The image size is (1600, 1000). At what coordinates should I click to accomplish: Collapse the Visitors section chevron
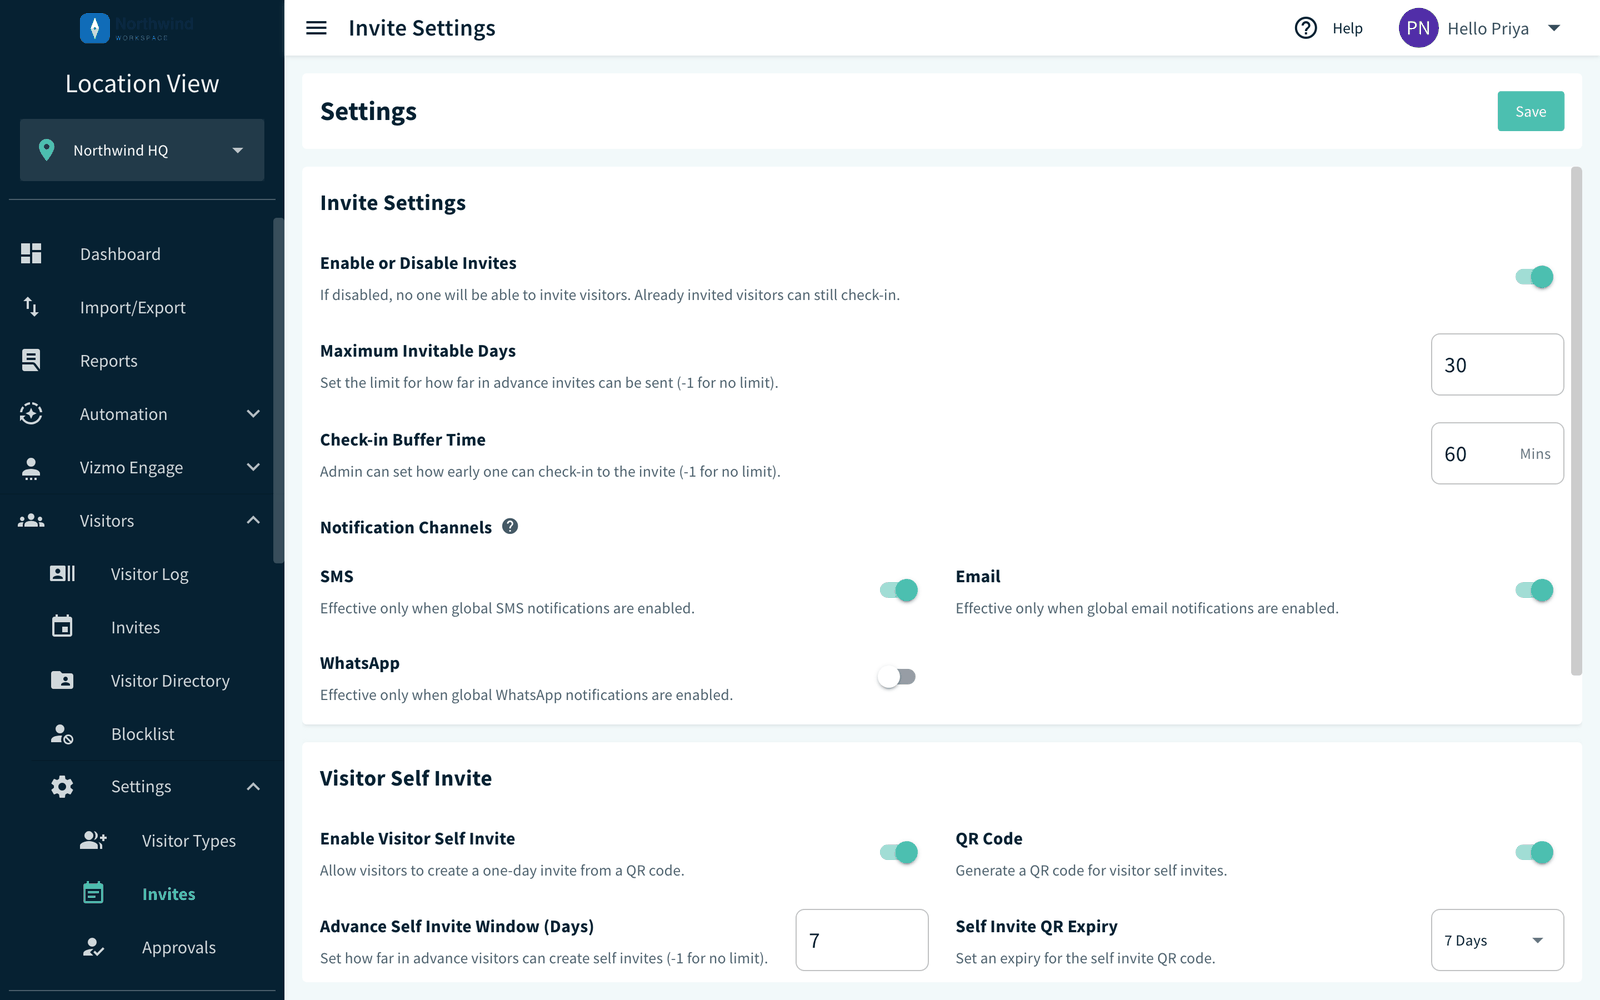pos(253,520)
